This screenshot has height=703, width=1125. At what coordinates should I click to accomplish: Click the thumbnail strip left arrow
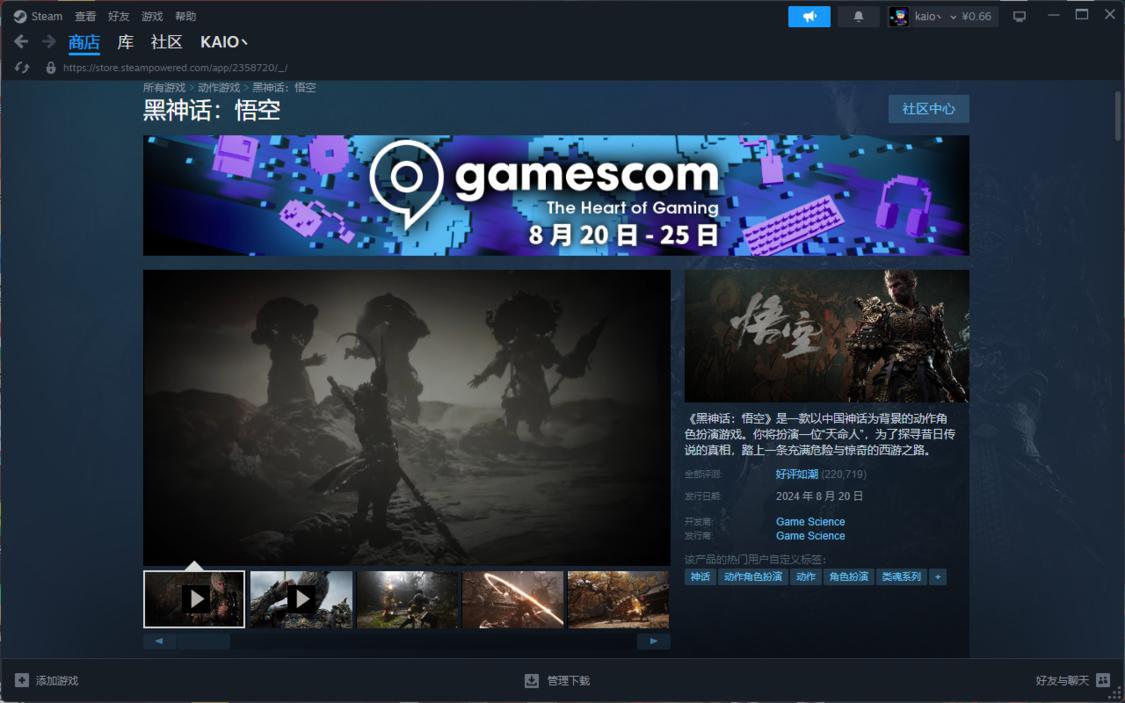[159, 641]
